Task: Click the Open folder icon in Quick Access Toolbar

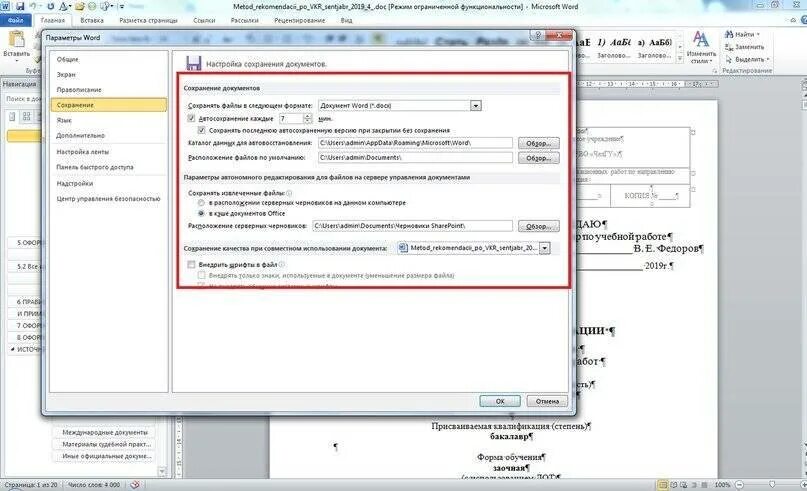Action: point(80,7)
